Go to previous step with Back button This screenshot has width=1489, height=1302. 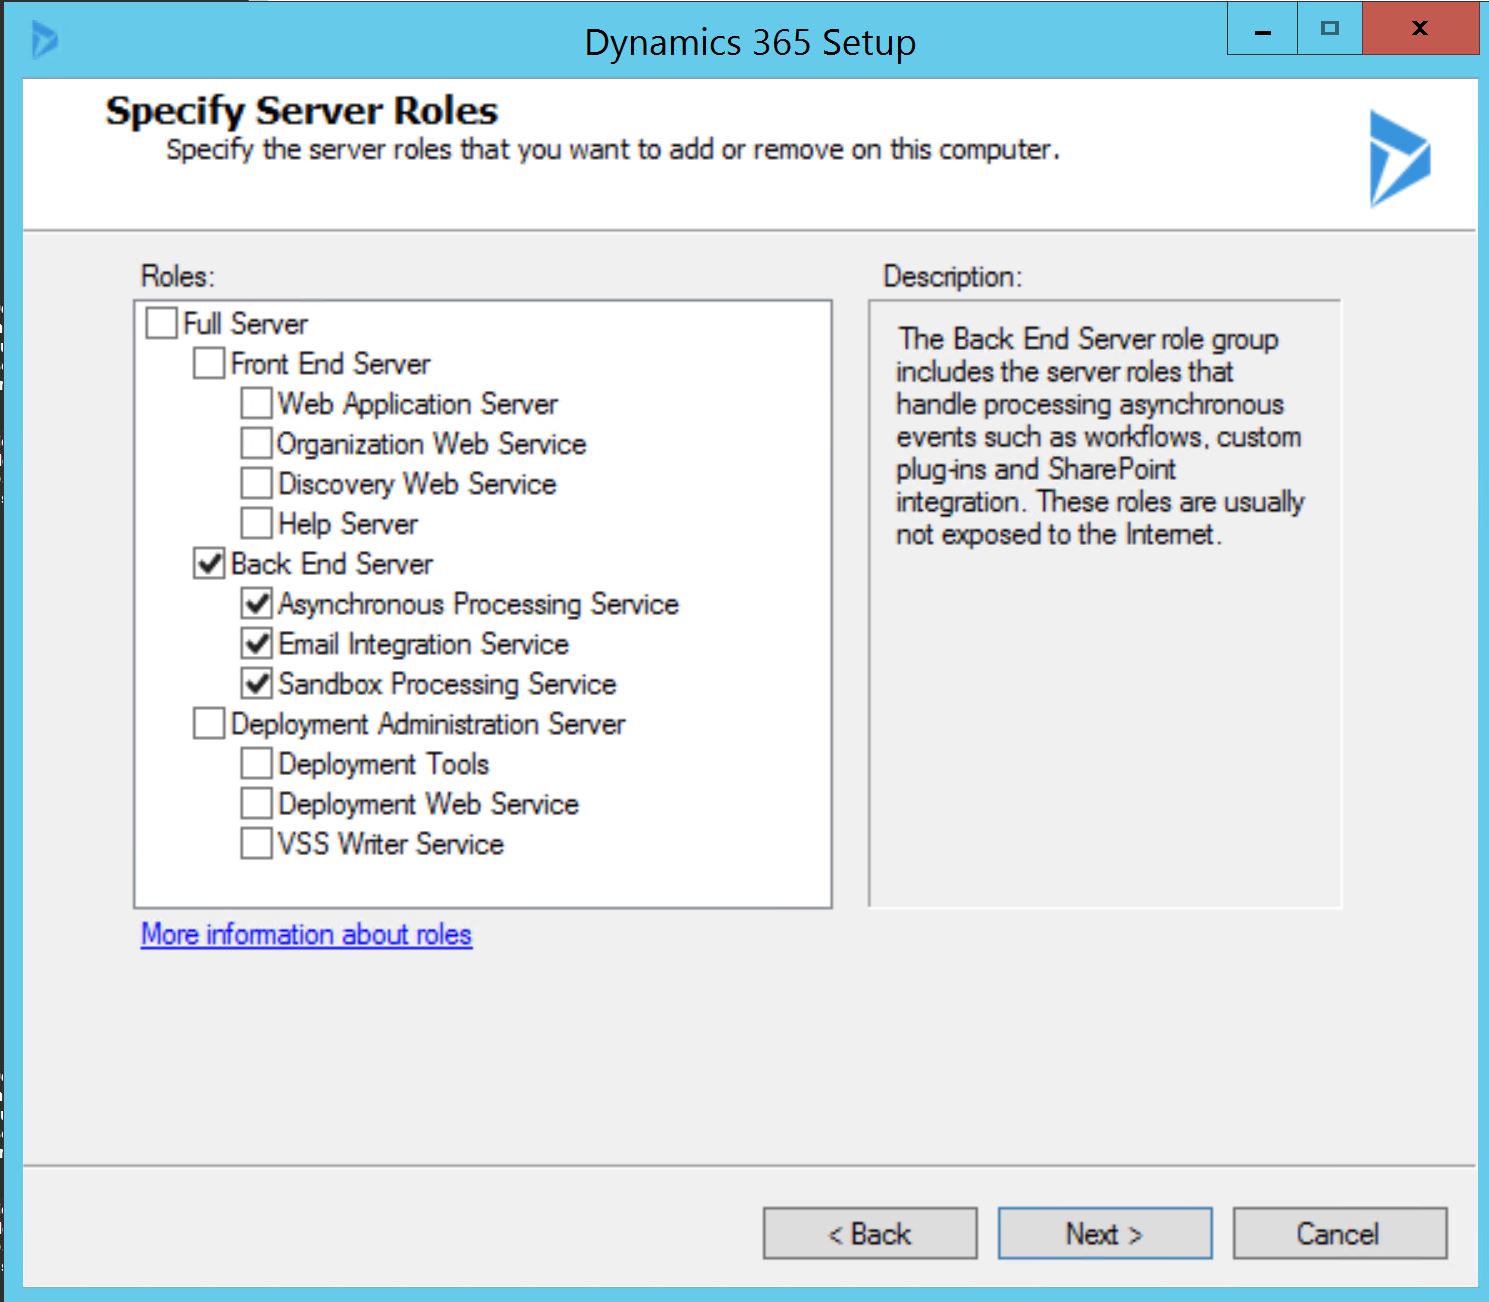pyautogui.click(x=870, y=1233)
